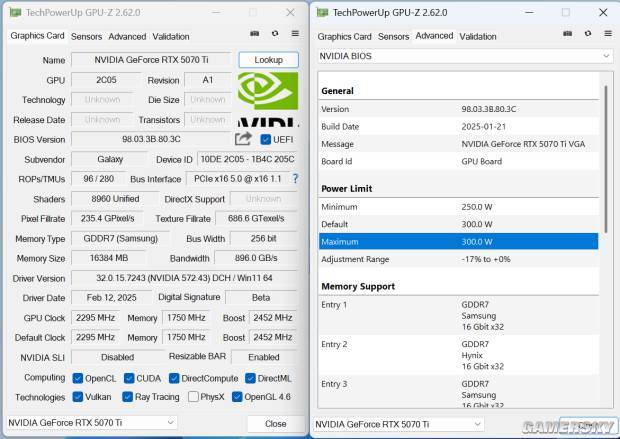The image size is (620, 439).
Task: Click the Driver Date Feb 12, 2025 field
Action: 112,297
